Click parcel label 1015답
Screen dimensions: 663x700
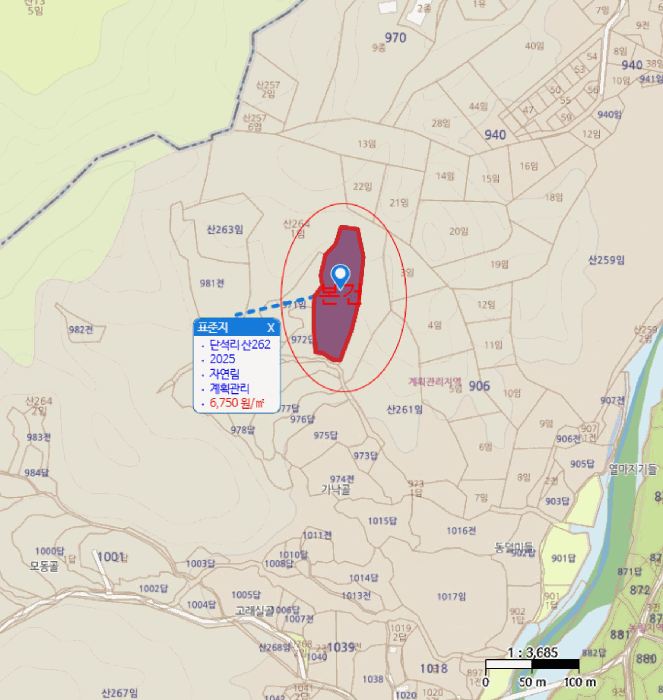tap(382, 521)
